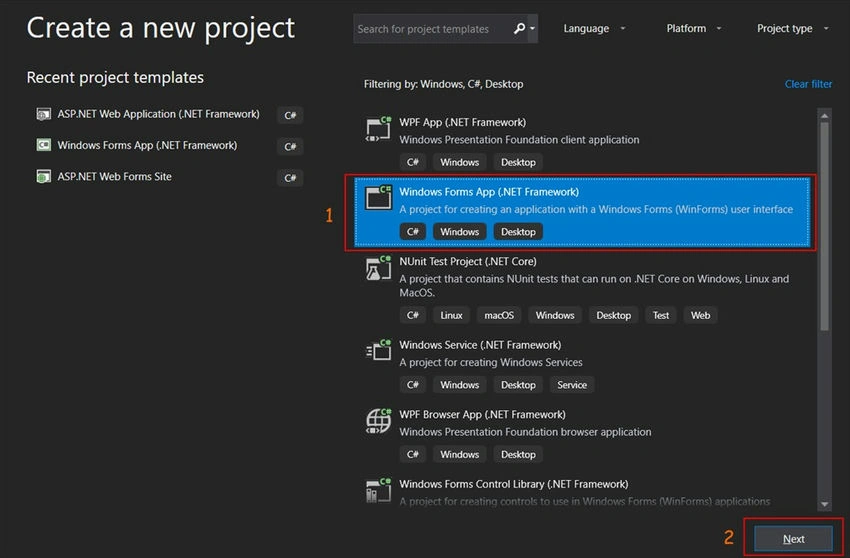850x558 pixels.
Task: Click Web tag under NUnit Test Project
Action: pos(700,315)
